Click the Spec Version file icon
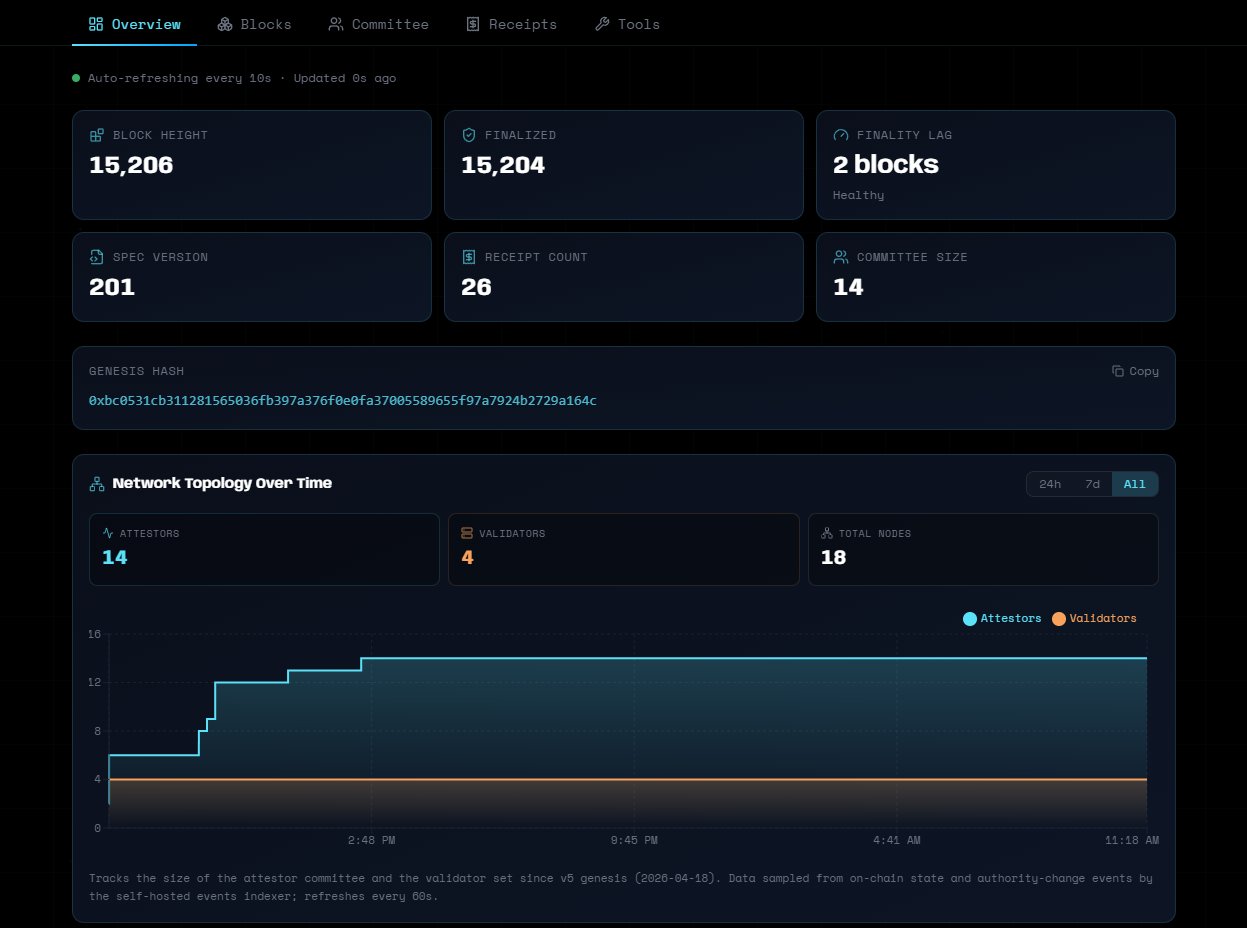Screen dimensions: 1247x928 (97, 257)
